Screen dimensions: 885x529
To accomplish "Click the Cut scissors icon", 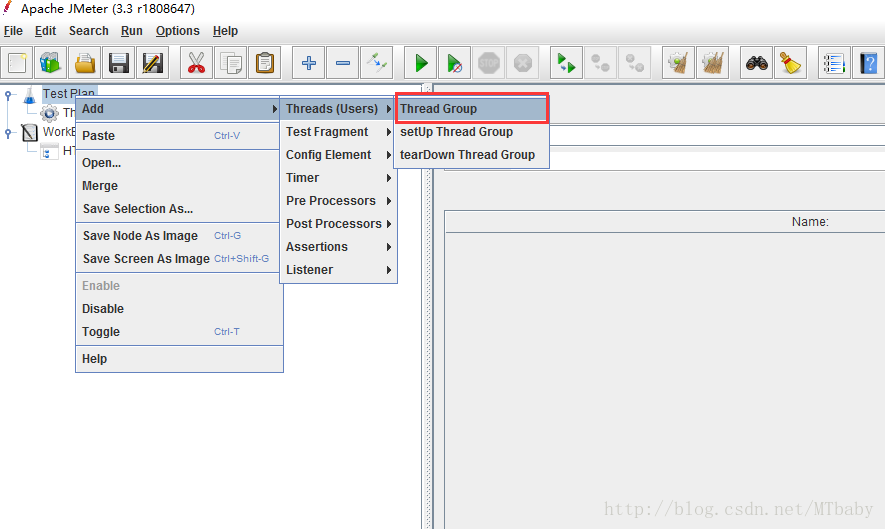I will [196, 63].
